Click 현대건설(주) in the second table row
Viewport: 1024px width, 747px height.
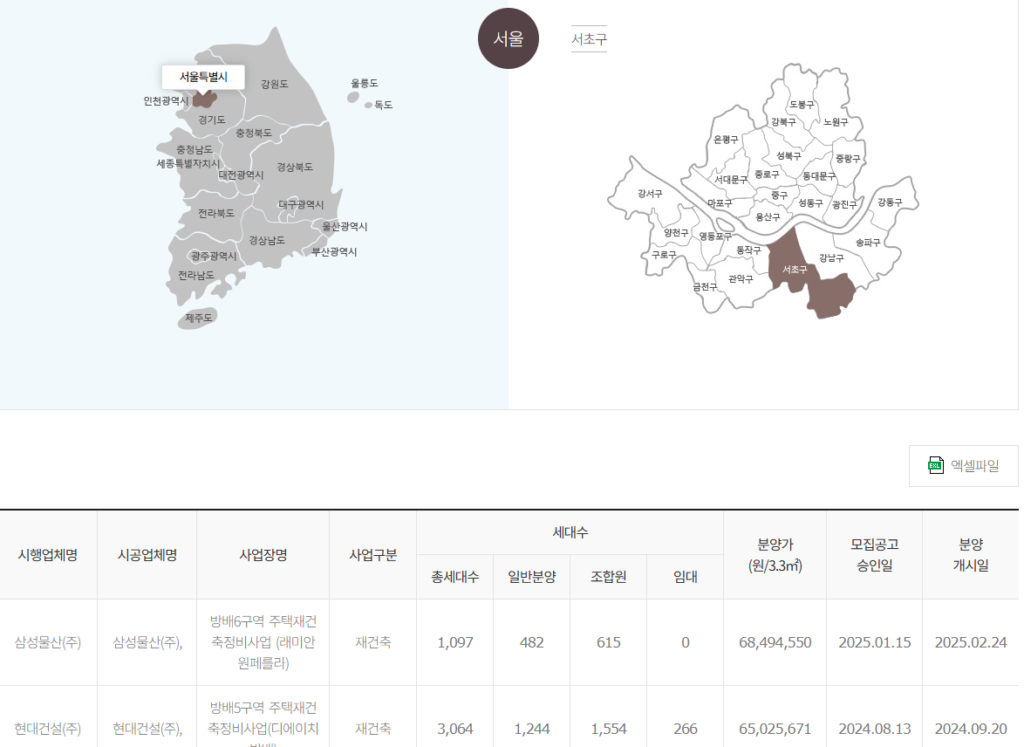pyautogui.click(x=48, y=727)
